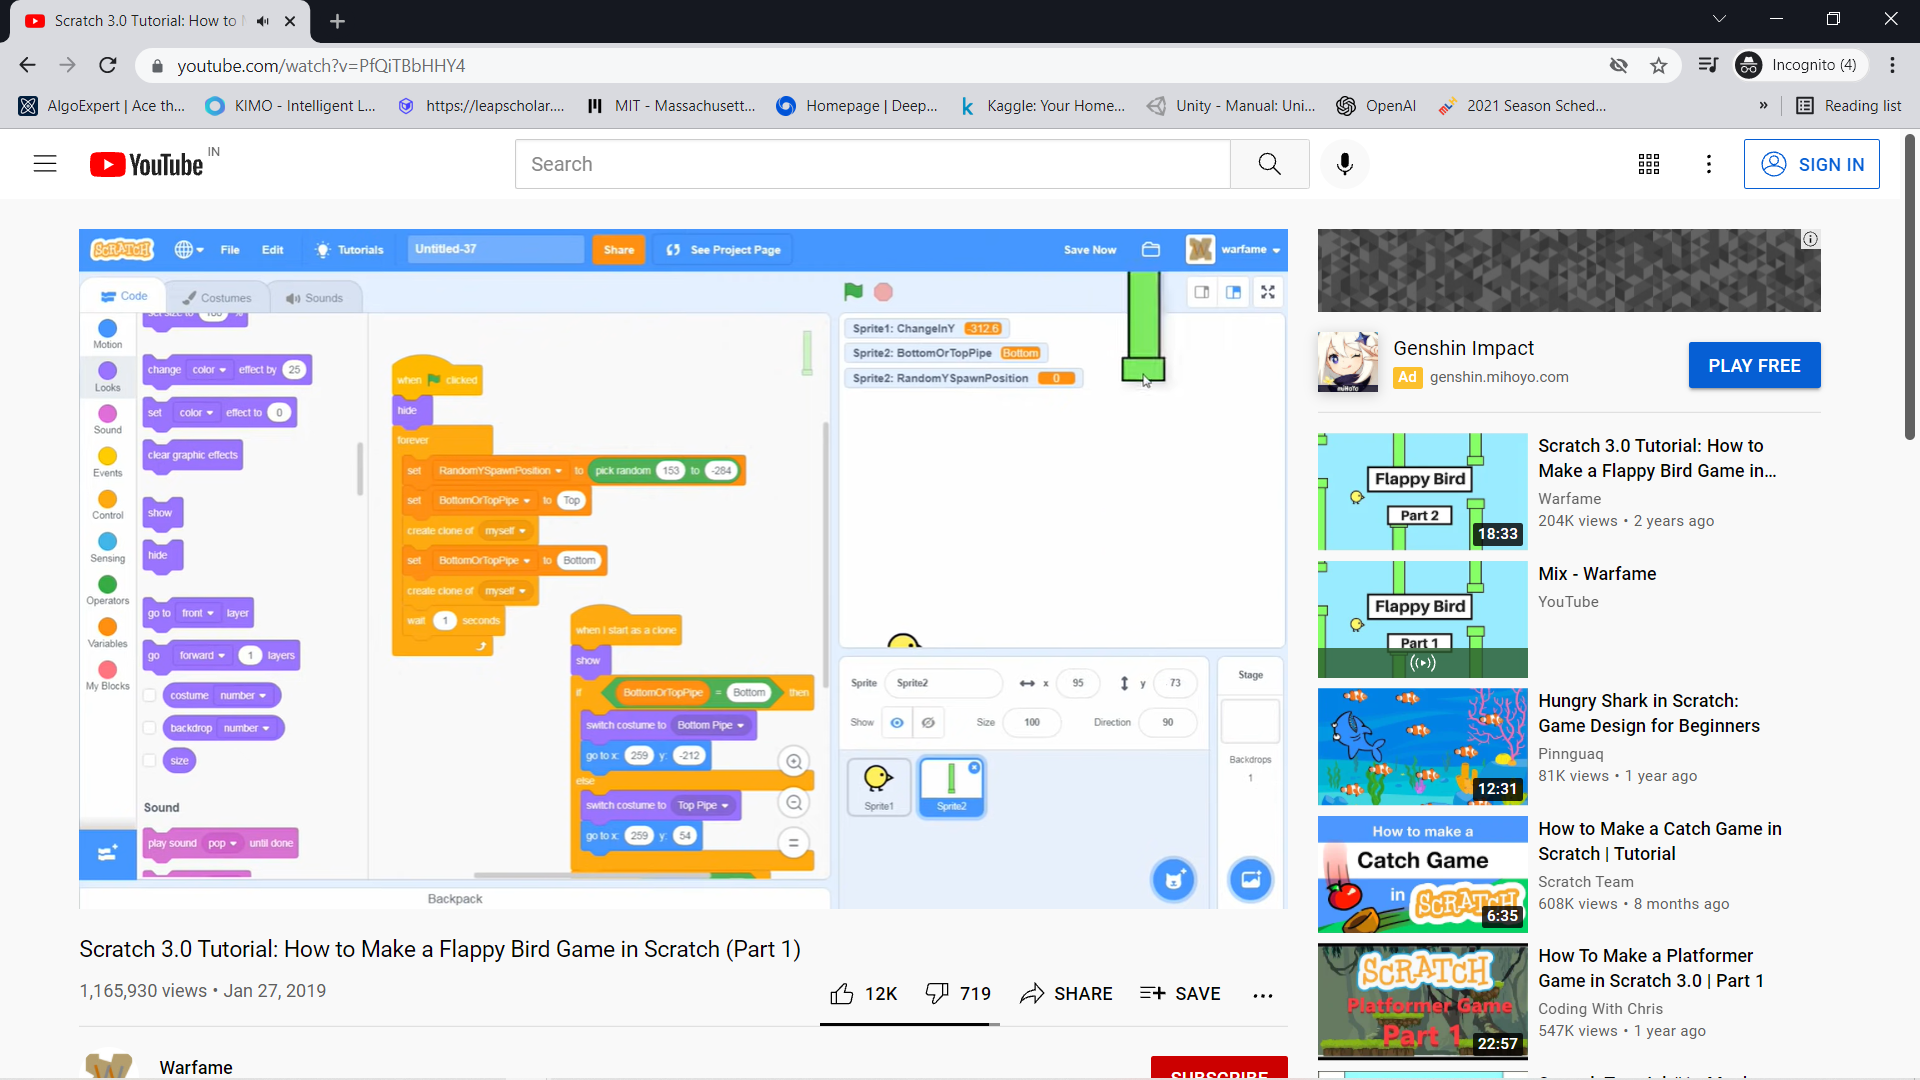Bookmark this page with the star icon
The height and width of the screenshot is (1080, 1920).
point(1659,66)
